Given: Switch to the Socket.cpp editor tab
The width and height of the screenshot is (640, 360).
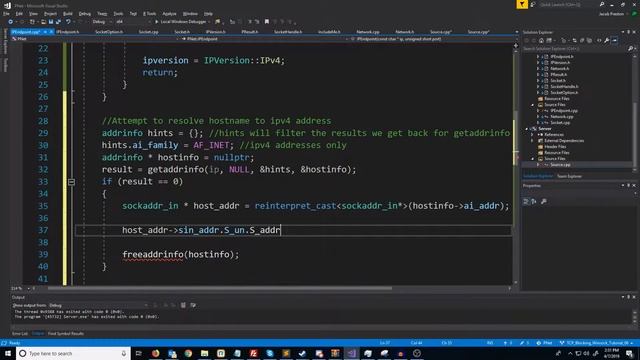Looking at the screenshot, I should 148,31.
